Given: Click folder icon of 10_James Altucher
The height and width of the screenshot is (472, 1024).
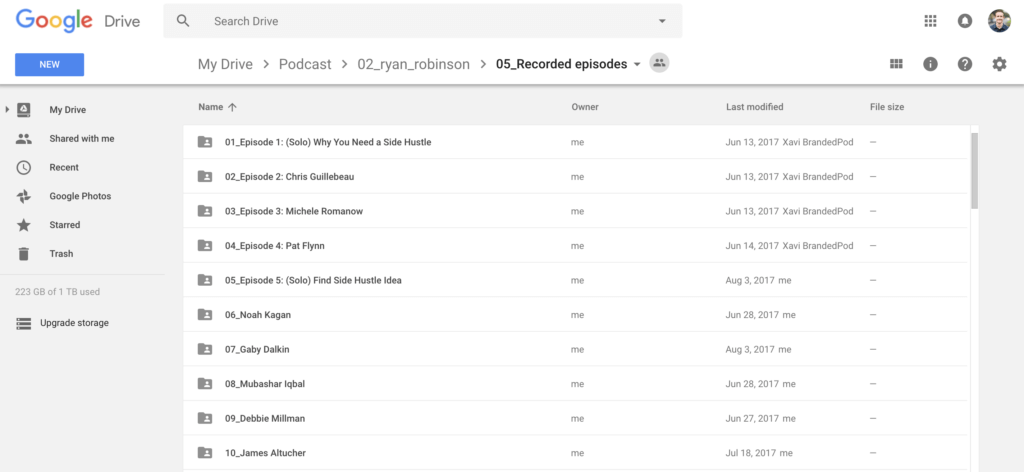Looking at the screenshot, I should tap(205, 452).
